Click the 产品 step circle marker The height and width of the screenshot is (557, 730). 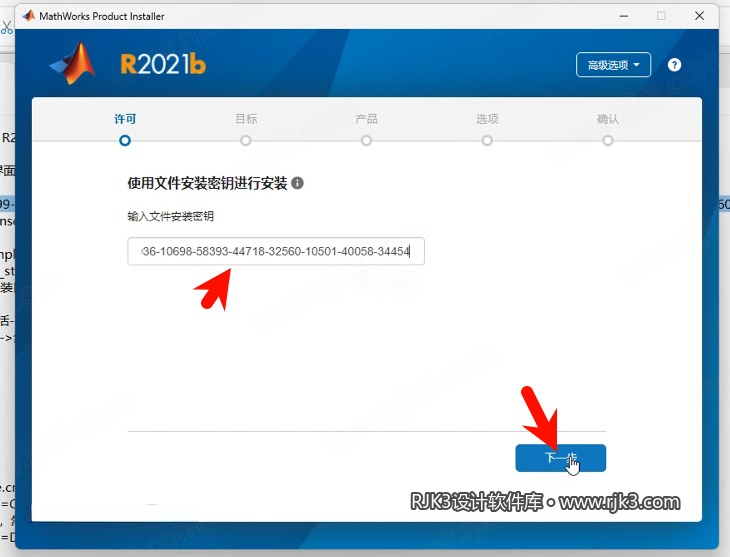[x=366, y=140]
